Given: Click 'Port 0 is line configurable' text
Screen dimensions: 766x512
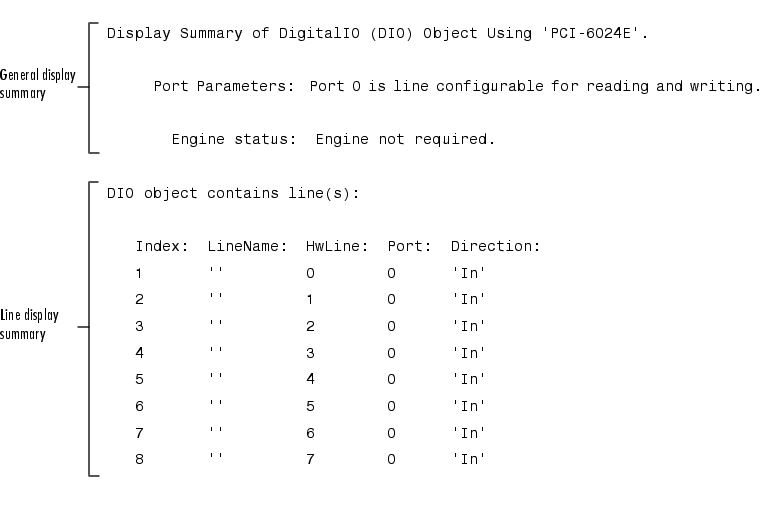Looking at the screenshot, I should click(x=426, y=86).
